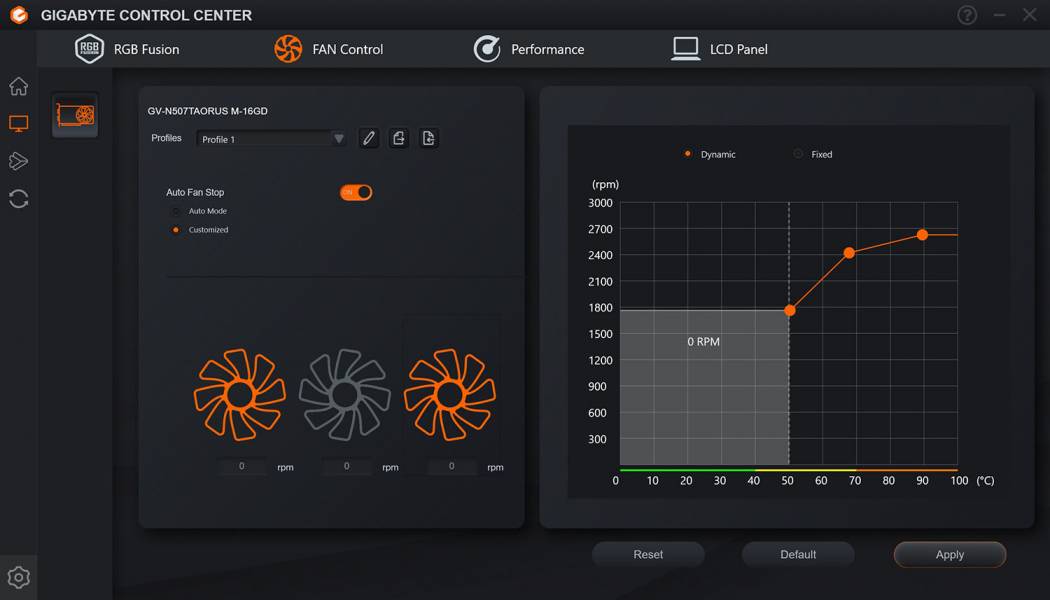Open the arrow-shaped sidebar icon
Screen dimensions: 1050x600
[x=19, y=161]
